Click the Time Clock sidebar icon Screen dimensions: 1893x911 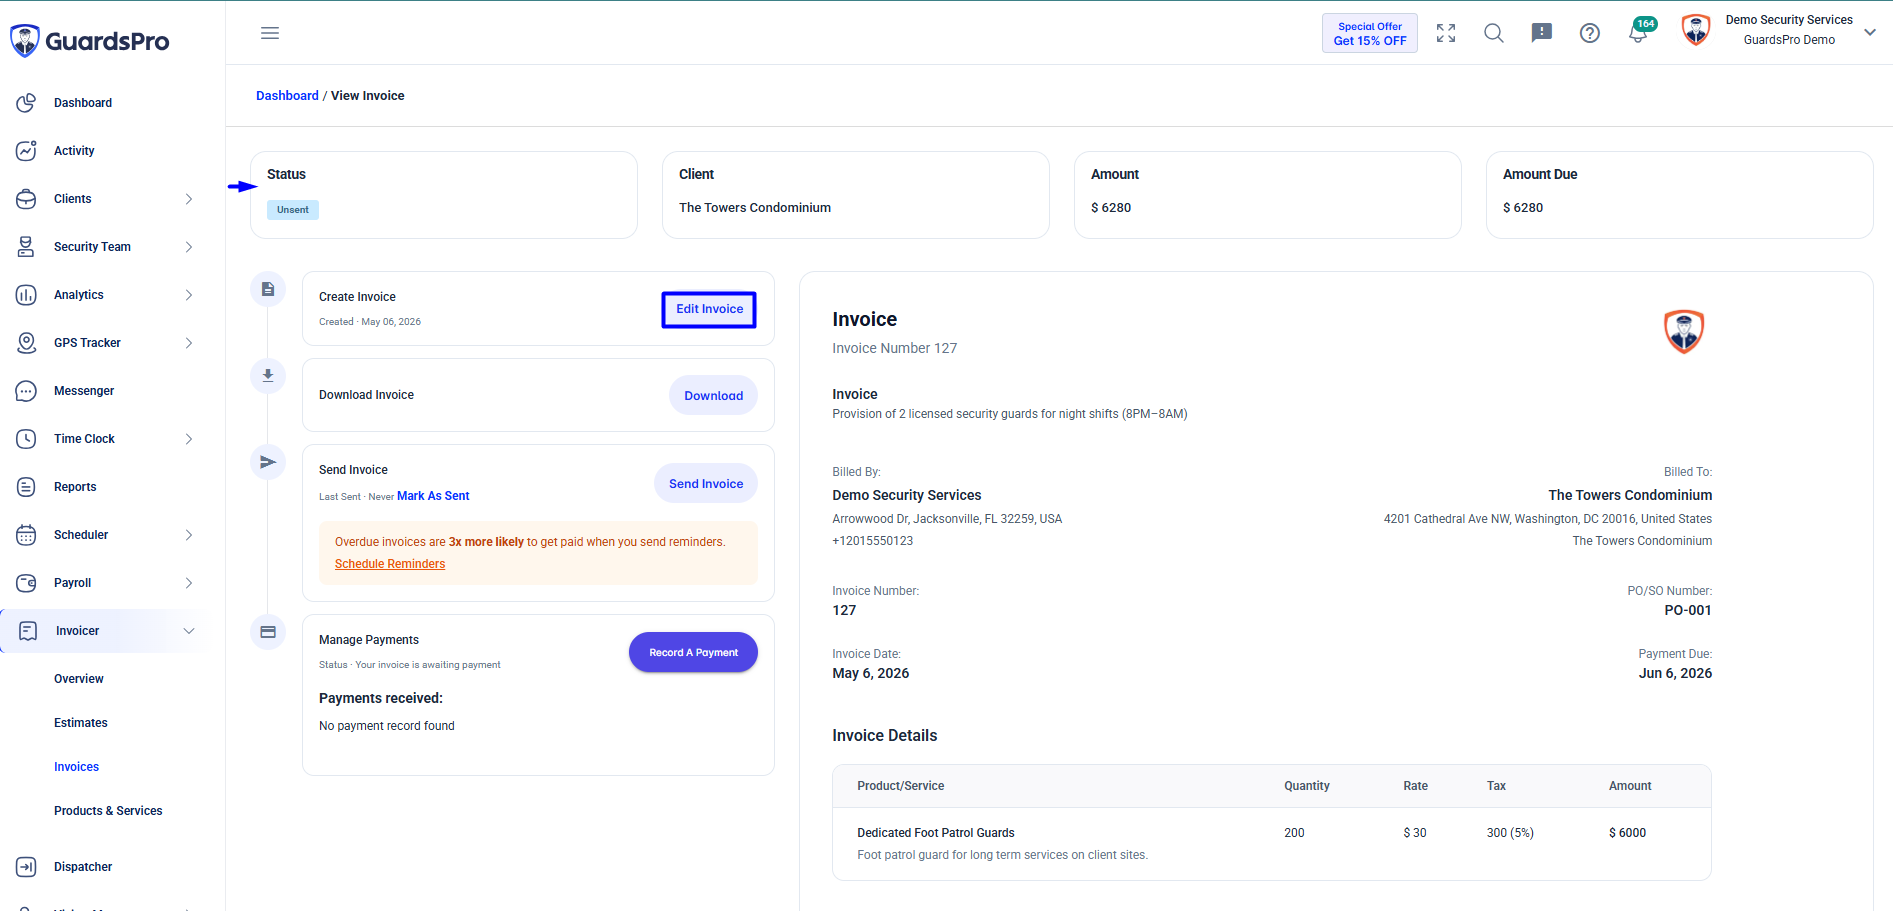[27, 439]
